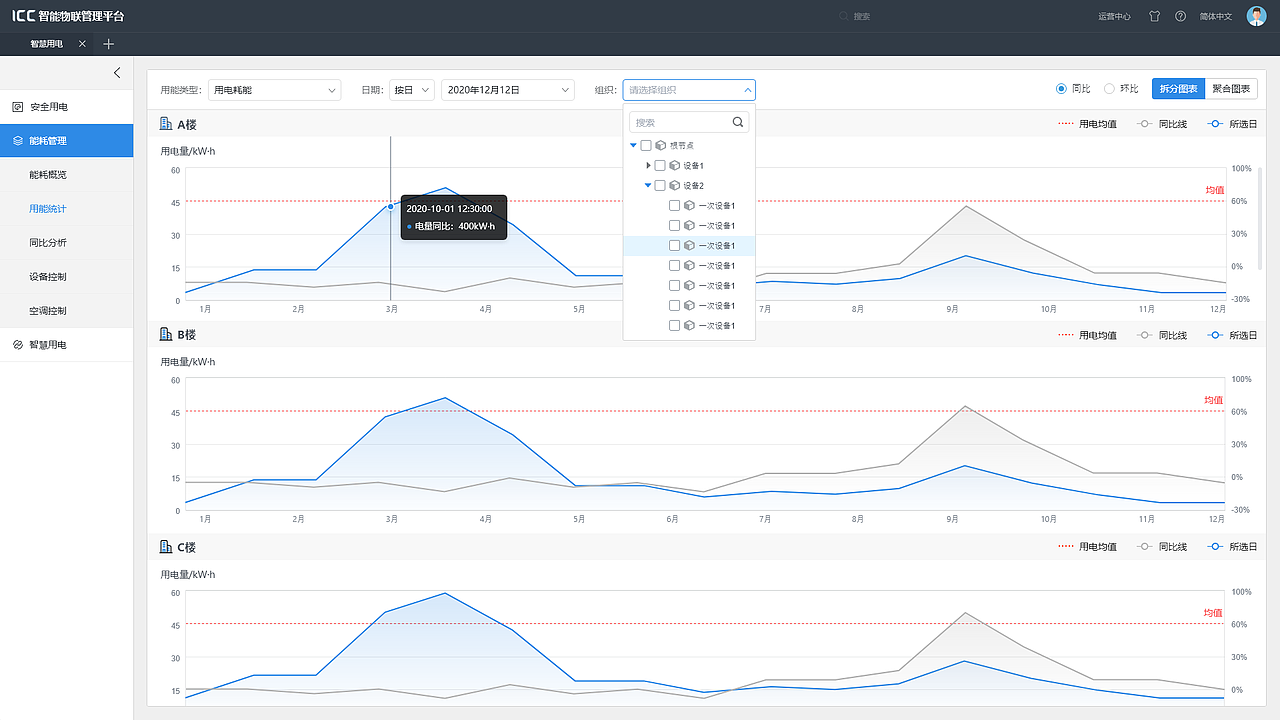Viewport: 1280px width, 720px height.
Task: Close the 请选择组织 dropdown
Action: point(689,90)
